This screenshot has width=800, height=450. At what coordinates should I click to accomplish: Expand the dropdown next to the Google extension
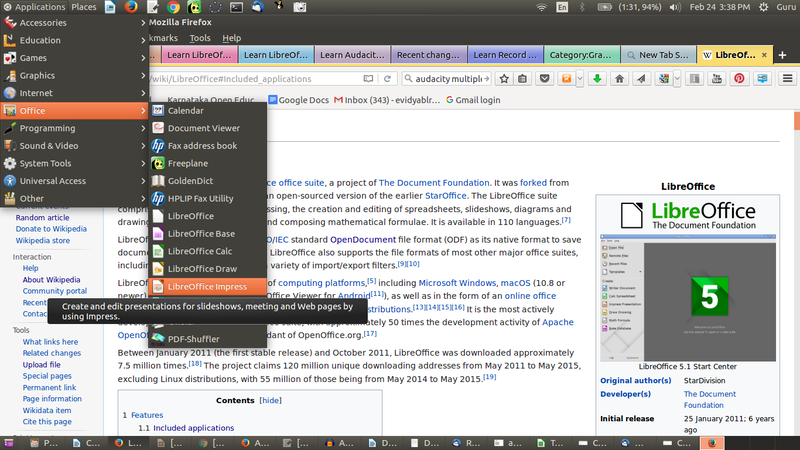677,79
